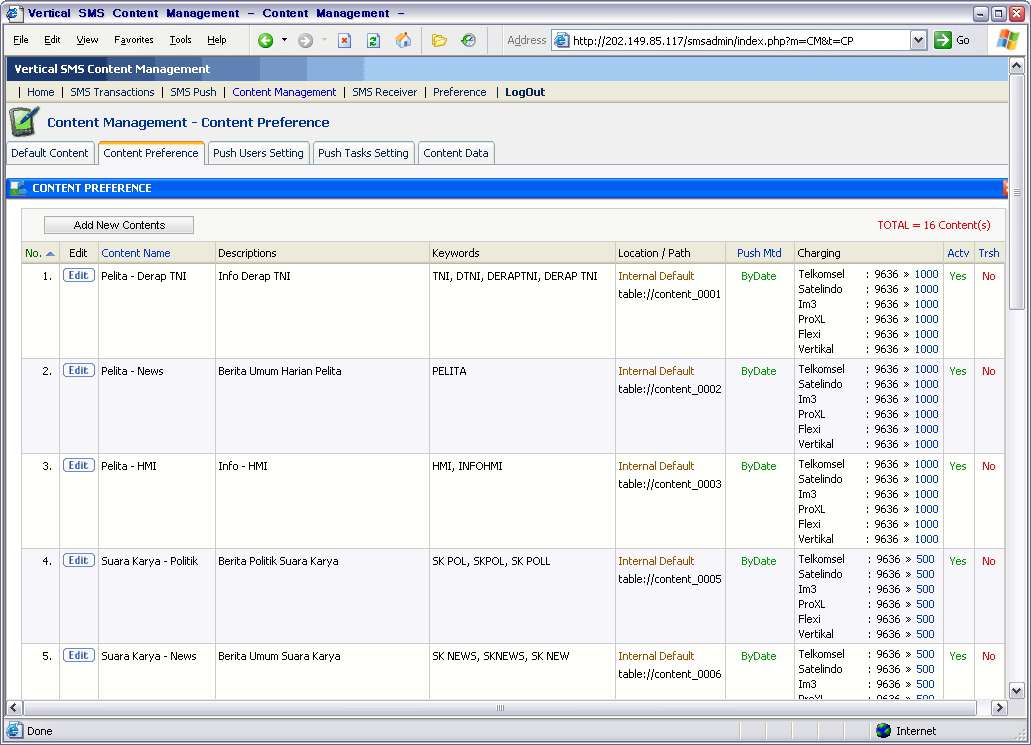Edit the Pelita - News entry
Screen dimensions: 1031x745
(78, 370)
